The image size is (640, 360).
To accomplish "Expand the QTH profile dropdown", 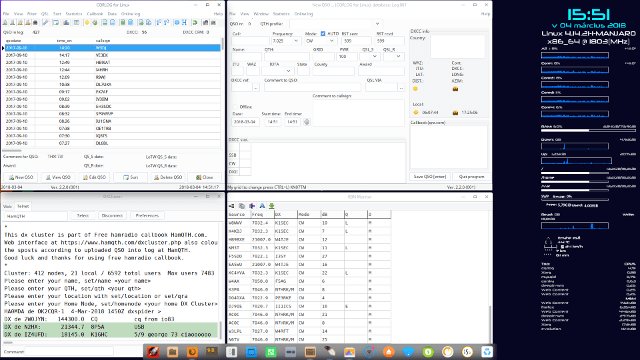I will [378, 24].
